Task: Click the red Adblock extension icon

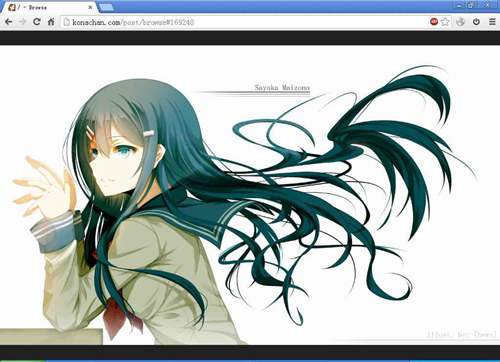Action: click(x=434, y=22)
